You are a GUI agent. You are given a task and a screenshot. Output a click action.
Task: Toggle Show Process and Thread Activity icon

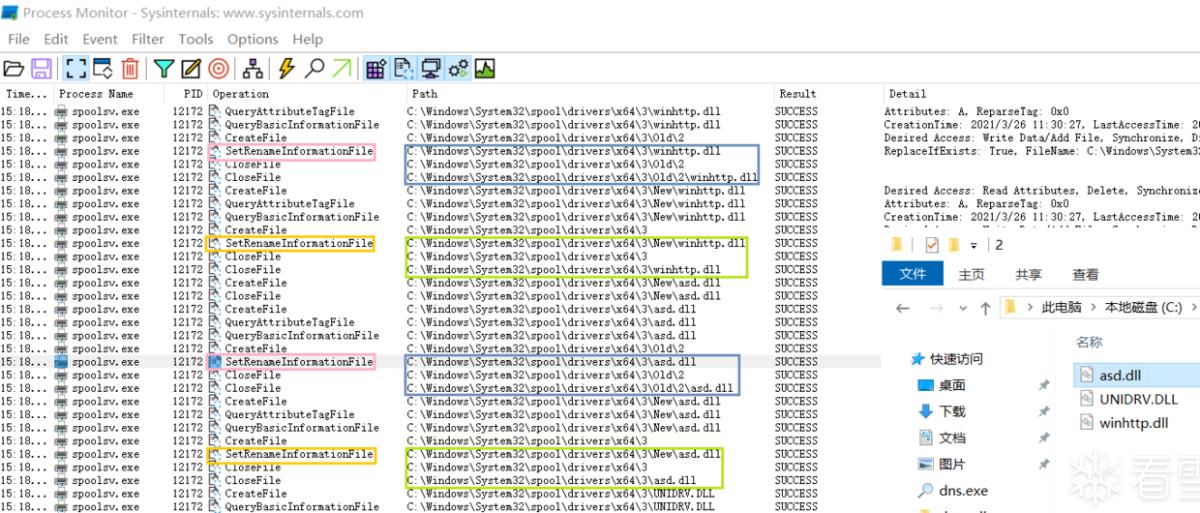[459, 69]
